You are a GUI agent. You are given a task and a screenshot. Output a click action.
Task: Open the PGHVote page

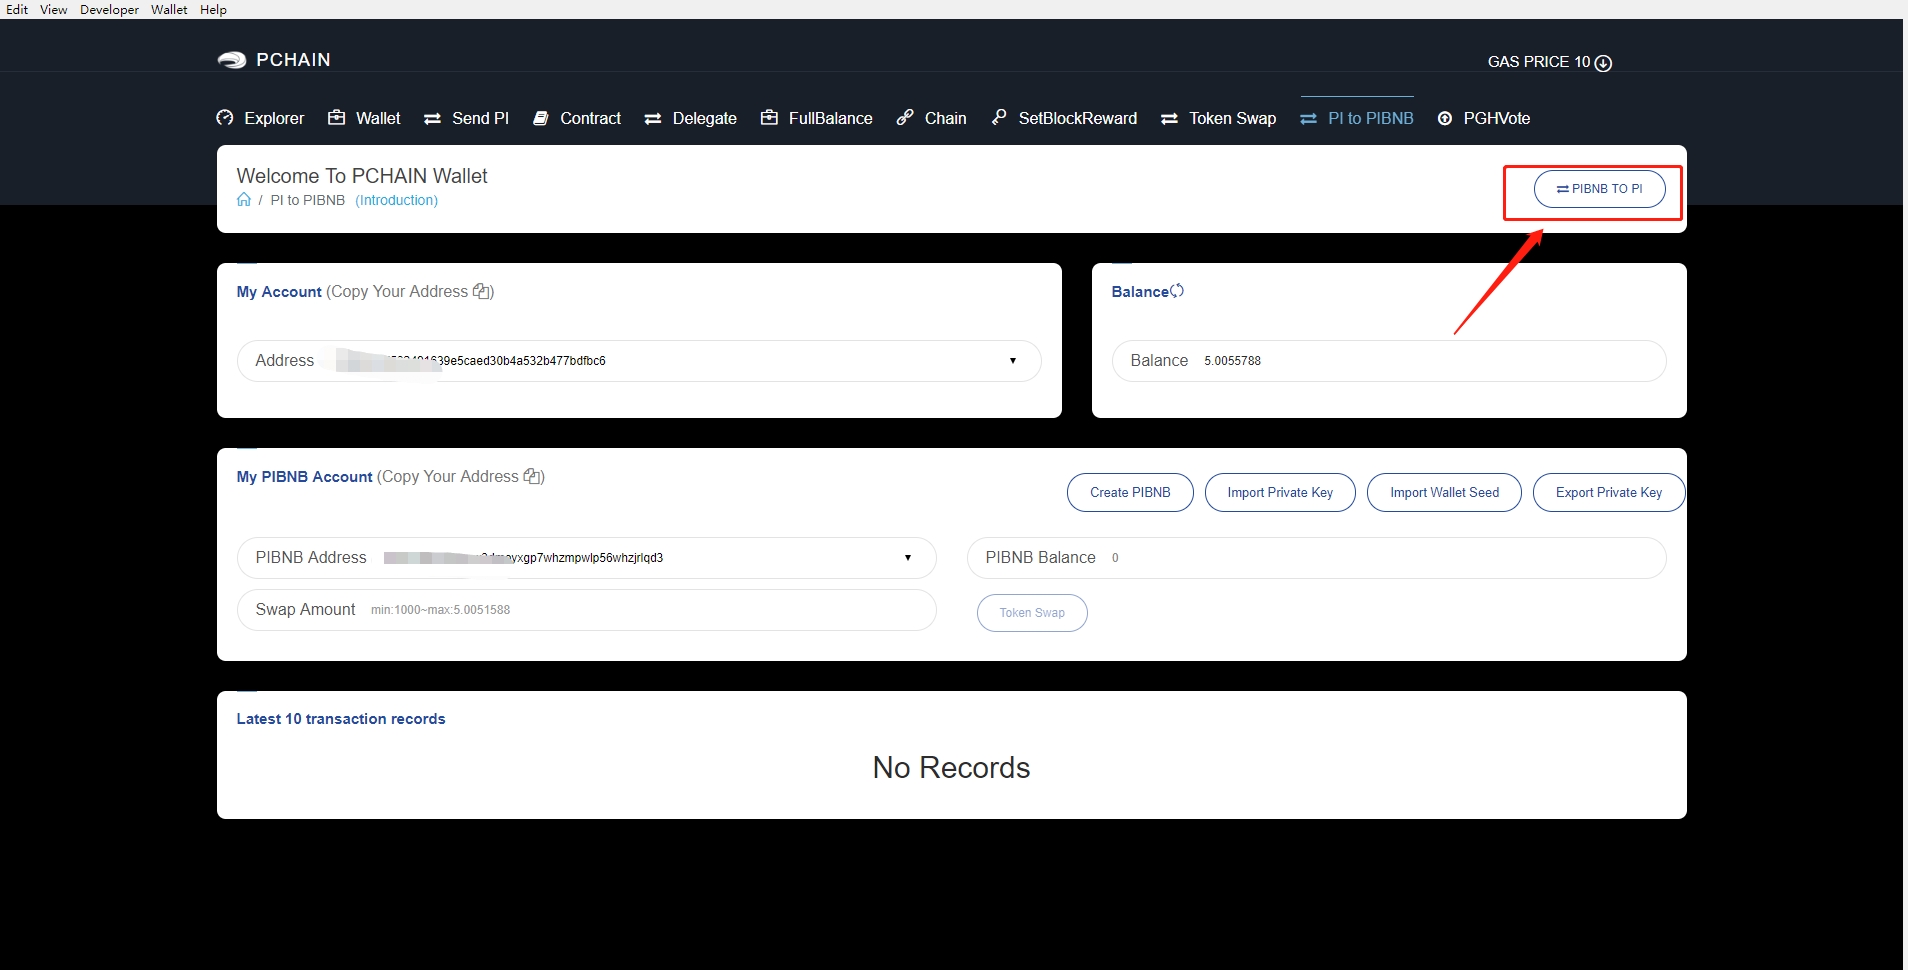[1484, 118]
